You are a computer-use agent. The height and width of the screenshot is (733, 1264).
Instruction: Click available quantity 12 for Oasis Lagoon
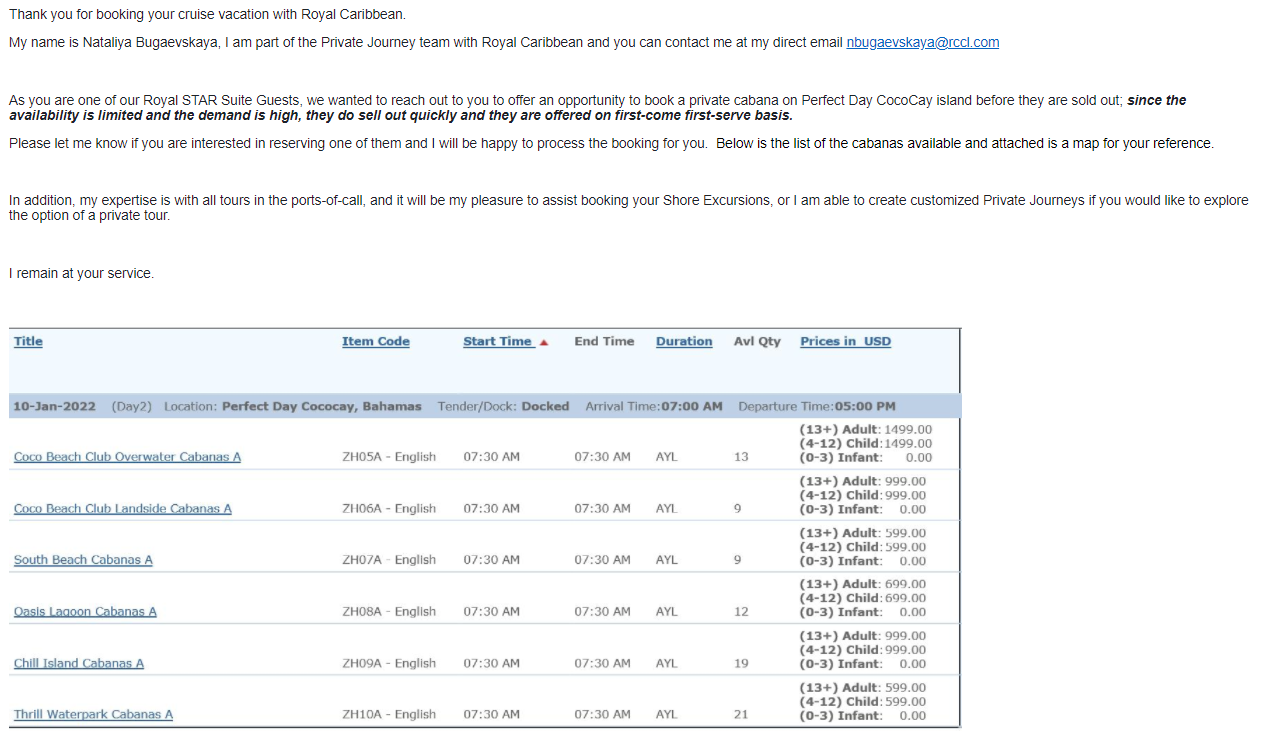click(x=741, y=612)
